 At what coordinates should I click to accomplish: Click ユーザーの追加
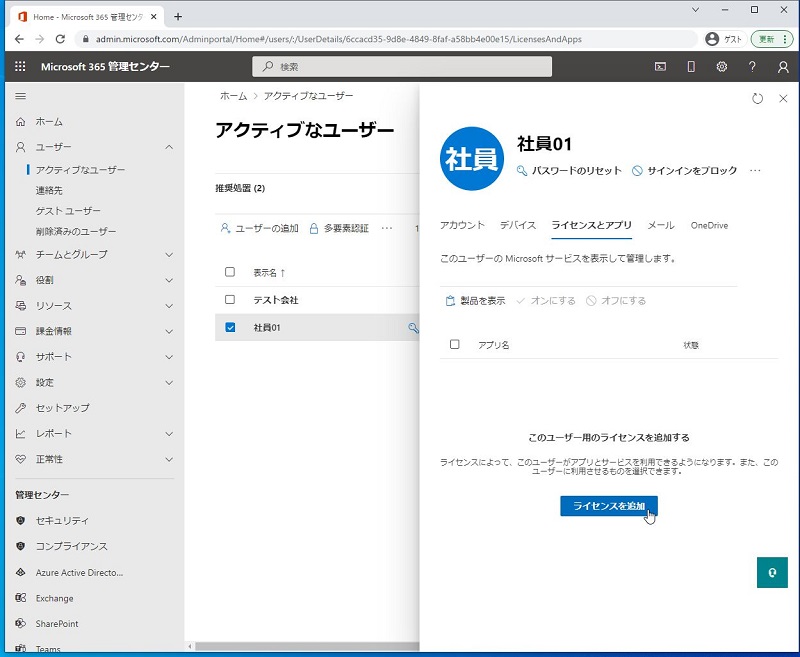tap(260, 228)
